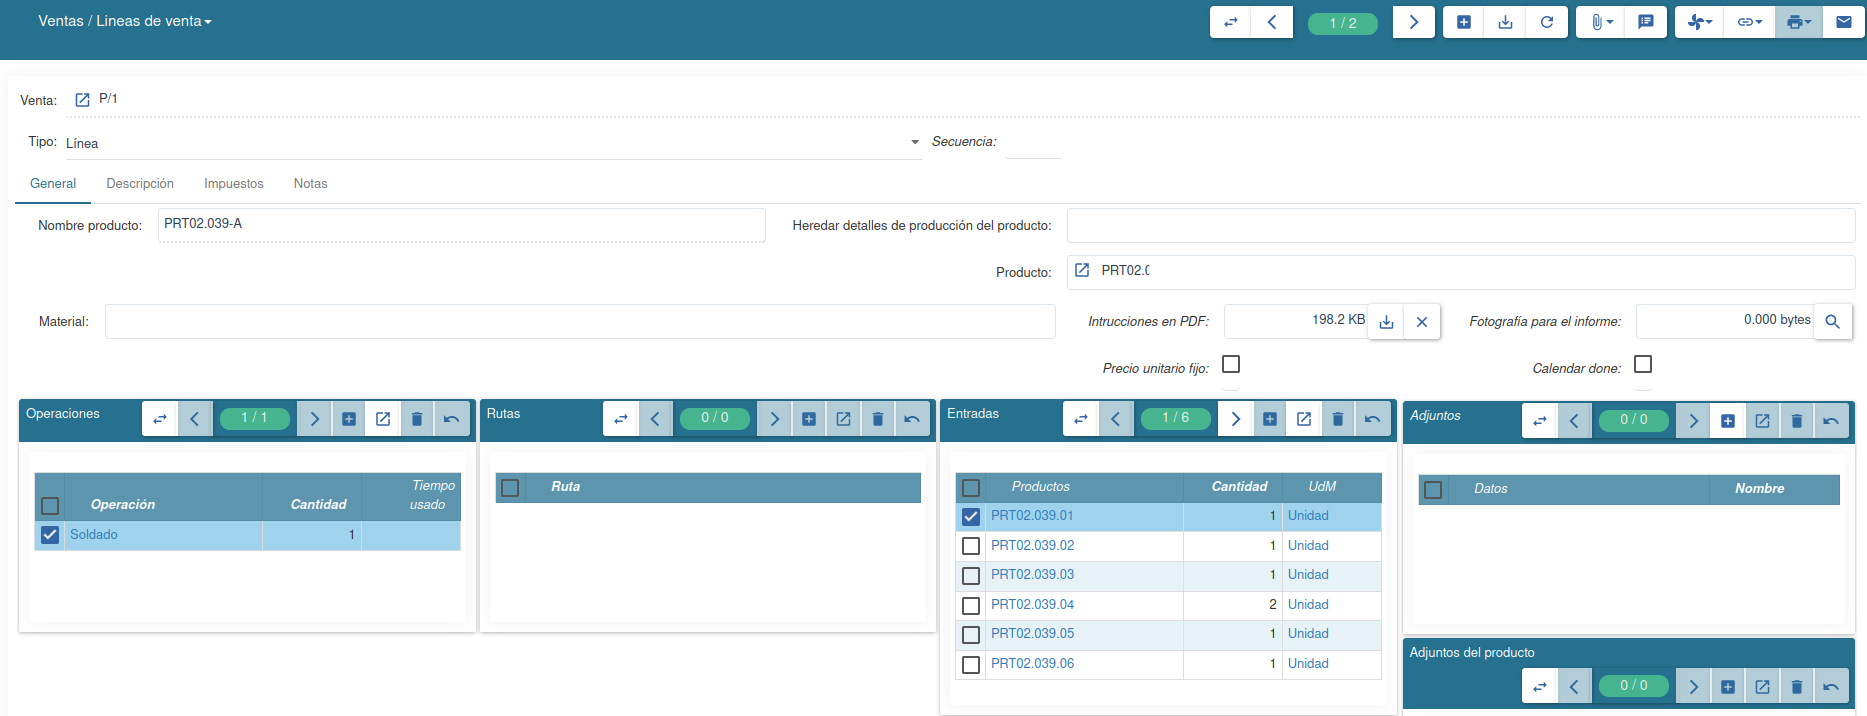Click the reload record icon in top toolbar

1546,22
